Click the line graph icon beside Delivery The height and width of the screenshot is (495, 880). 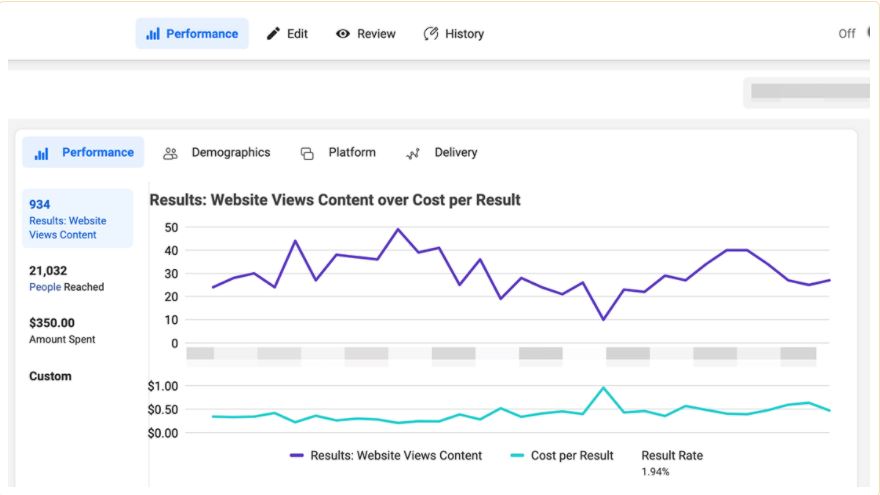(x=413, y=154)
